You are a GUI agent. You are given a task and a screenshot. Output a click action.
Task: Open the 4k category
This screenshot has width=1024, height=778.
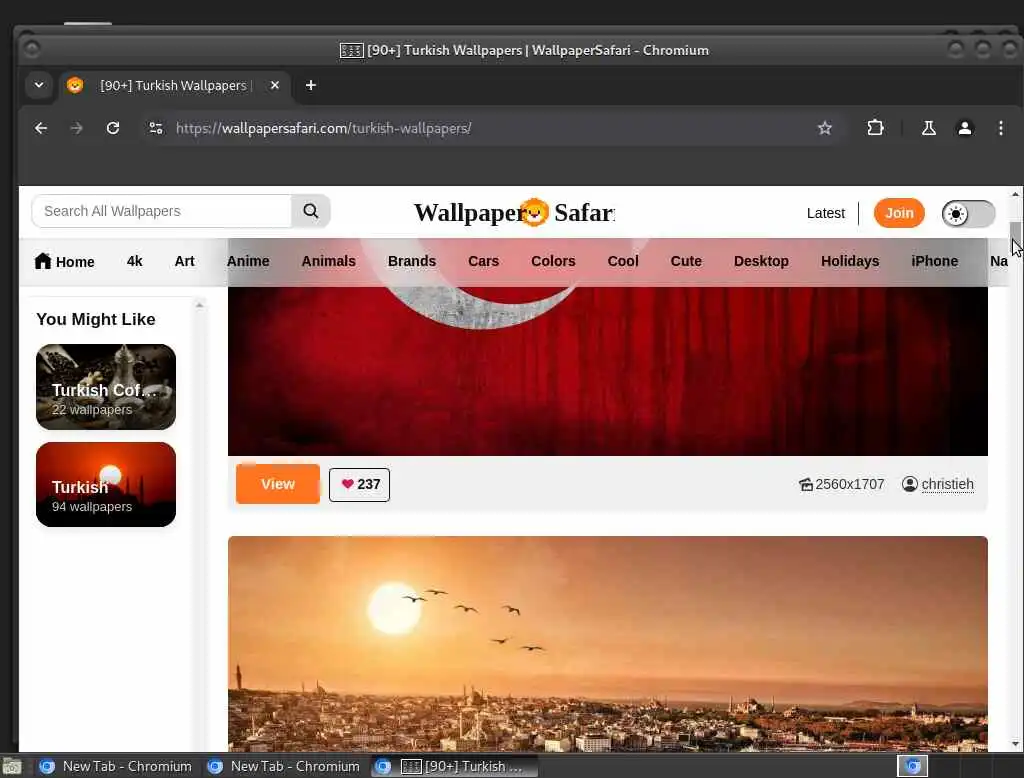(x=135, y=261)
